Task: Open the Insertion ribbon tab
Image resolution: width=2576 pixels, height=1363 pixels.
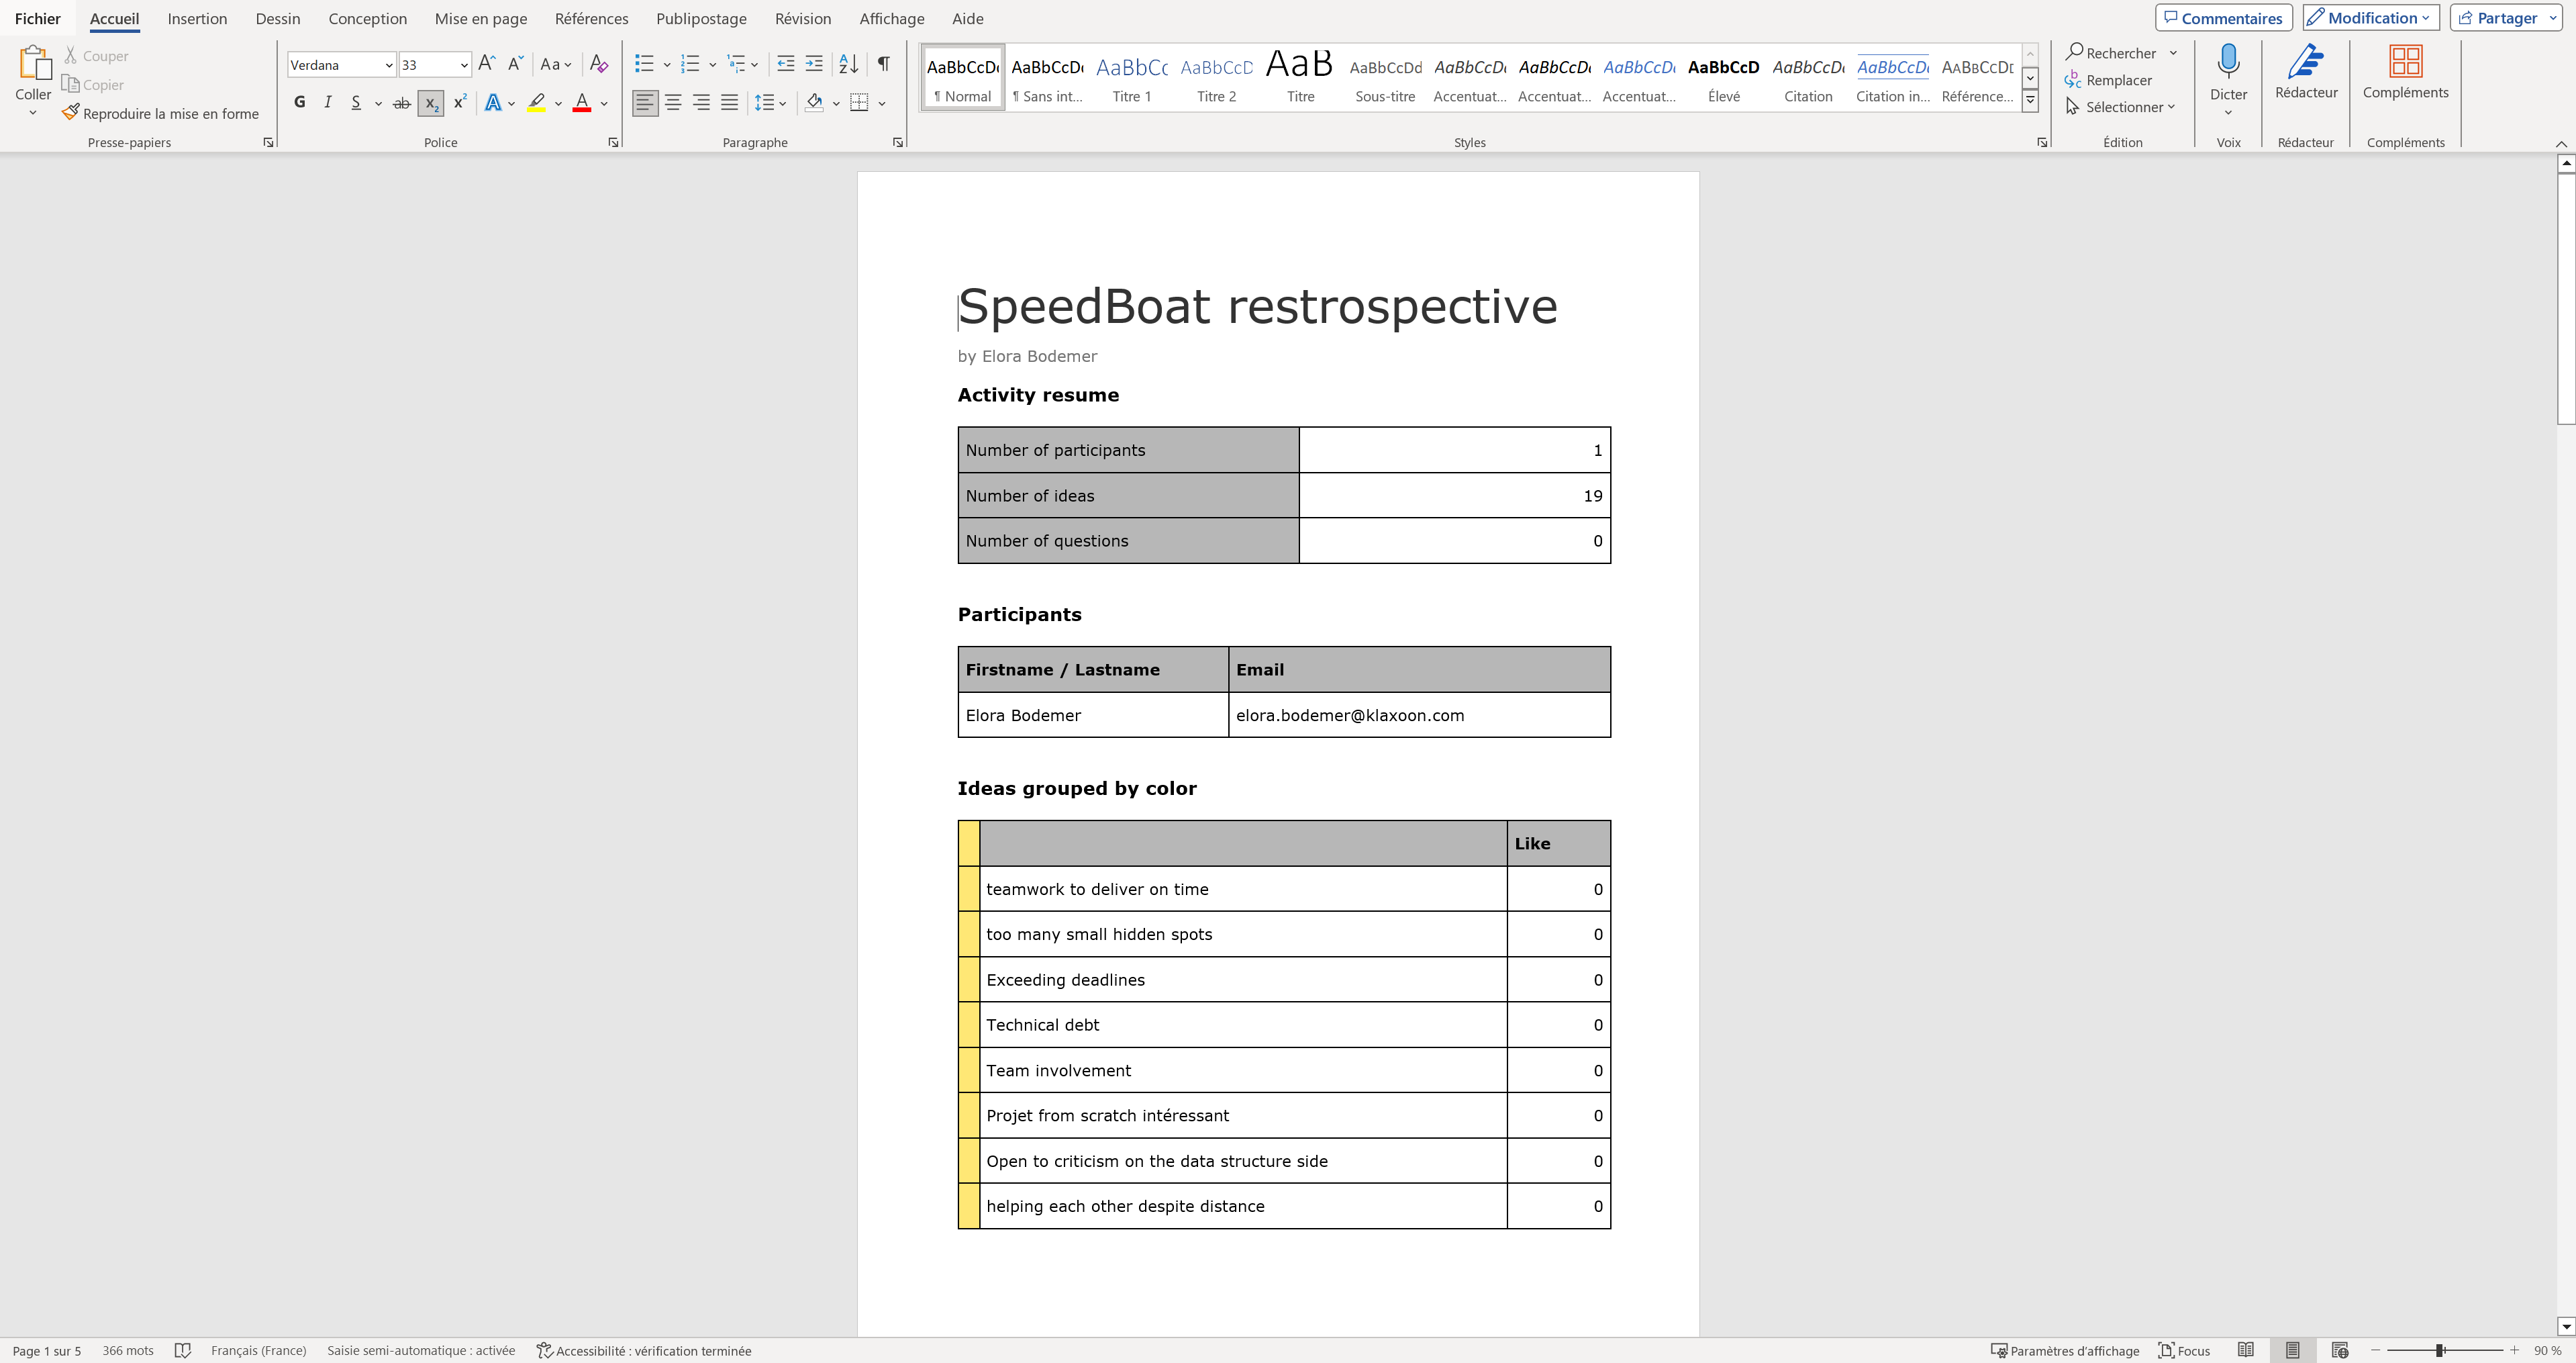Action: click(x=197, y=18)
